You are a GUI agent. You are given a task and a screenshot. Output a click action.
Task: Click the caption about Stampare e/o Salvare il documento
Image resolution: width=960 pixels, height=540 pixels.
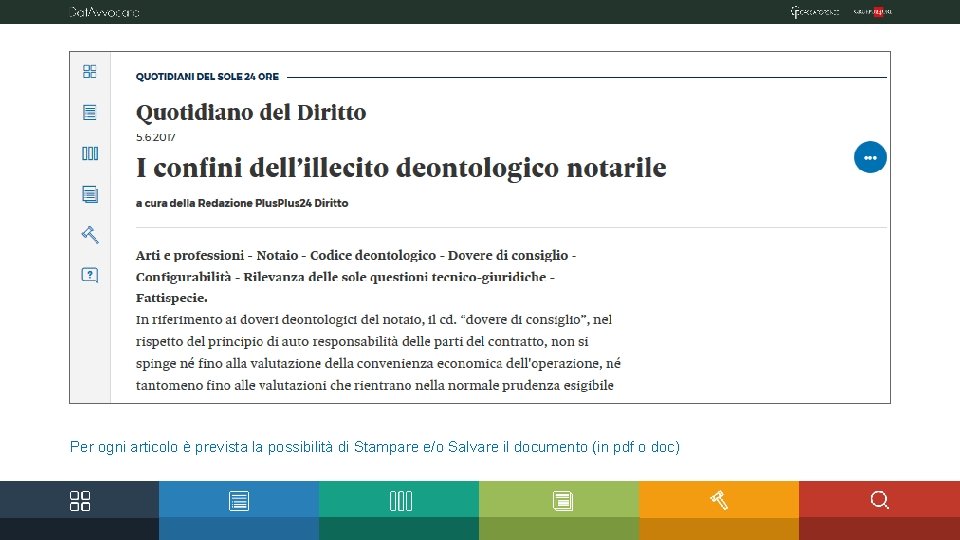click(375, 447)
